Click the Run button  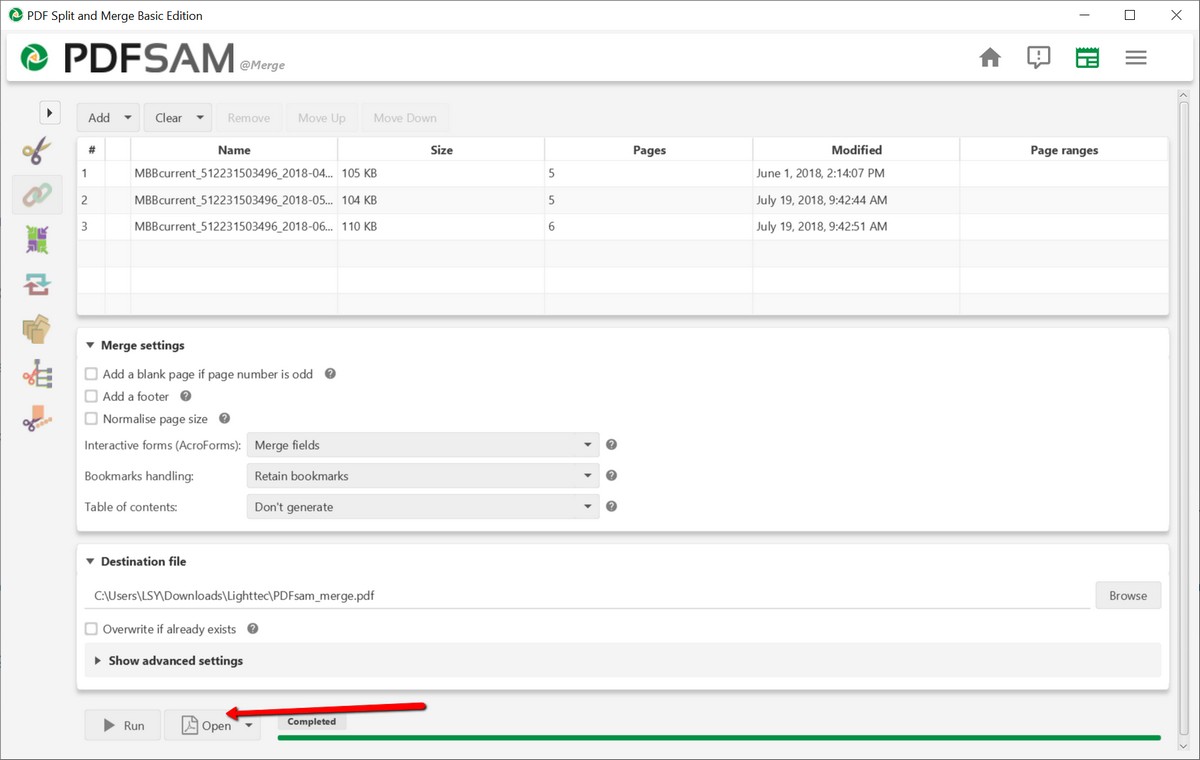click(122, 726)
